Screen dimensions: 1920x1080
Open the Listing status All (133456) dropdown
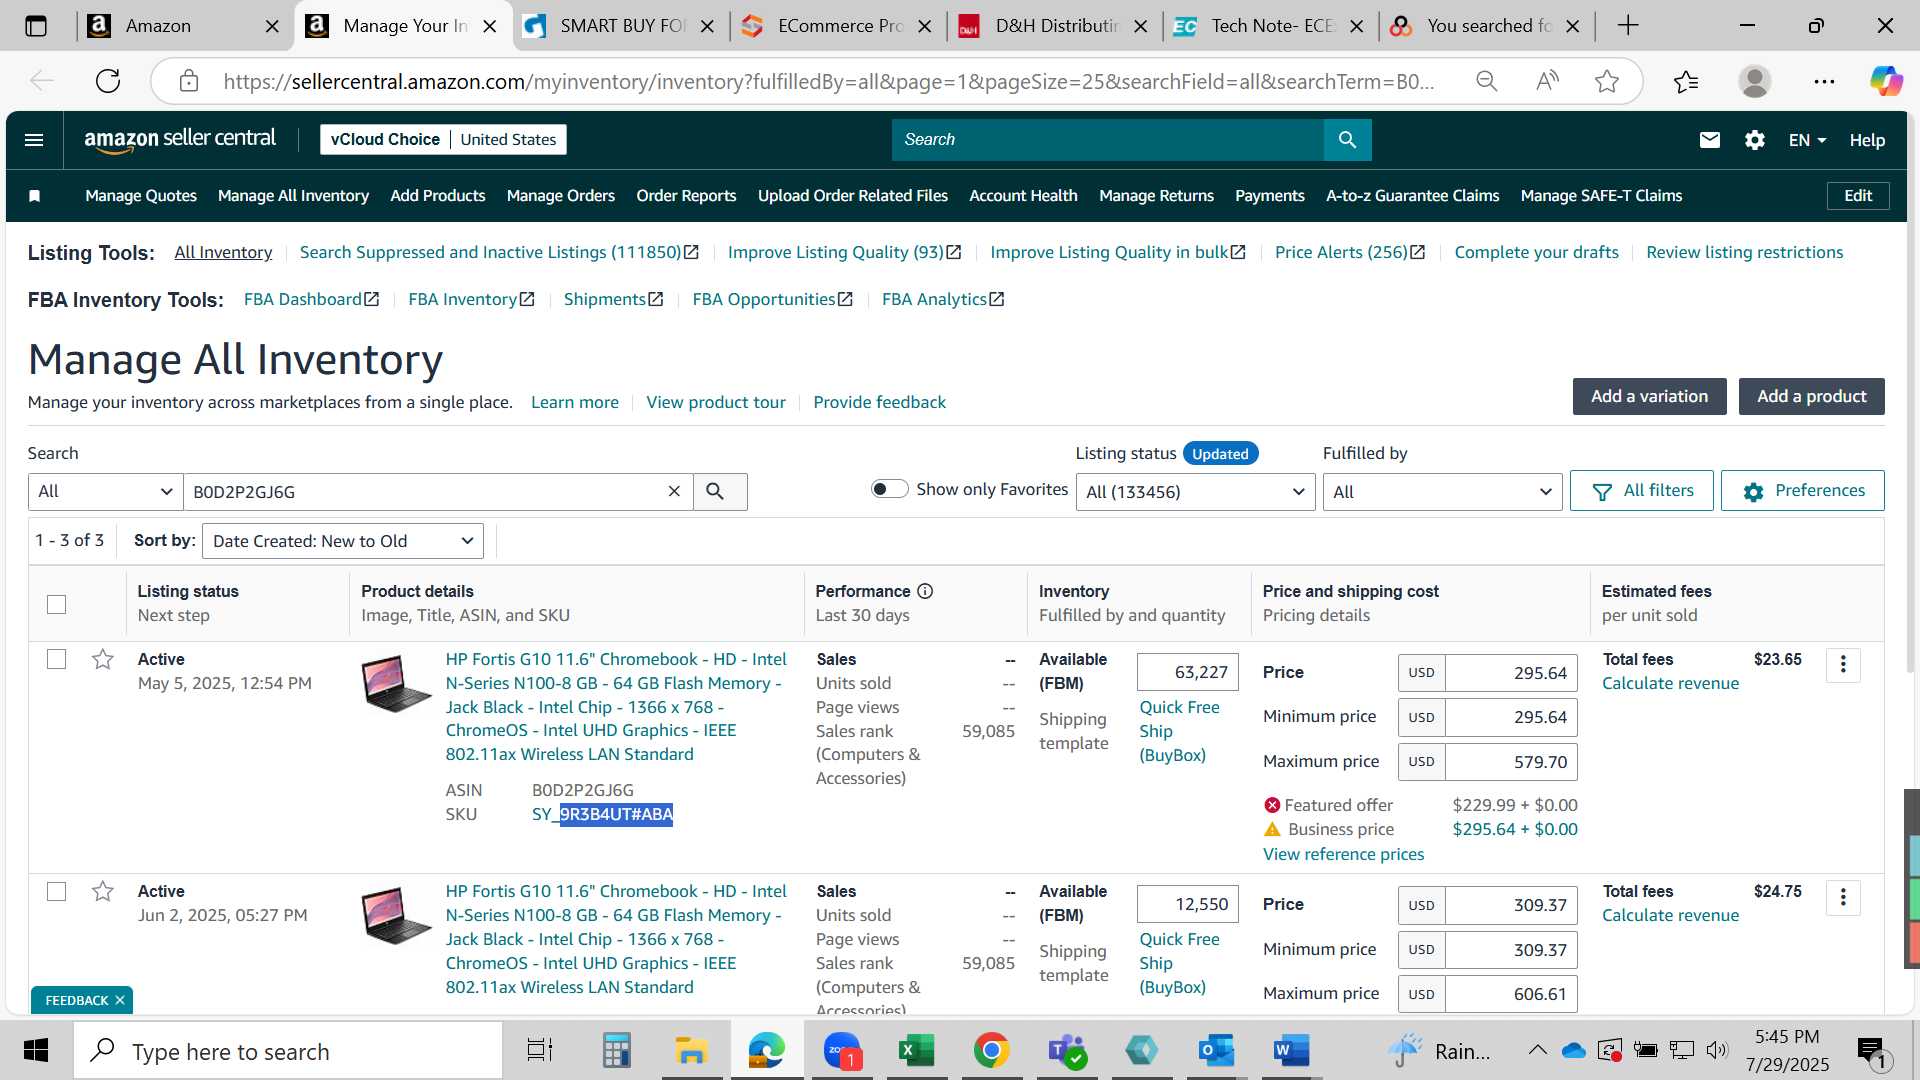(1195, 491)
